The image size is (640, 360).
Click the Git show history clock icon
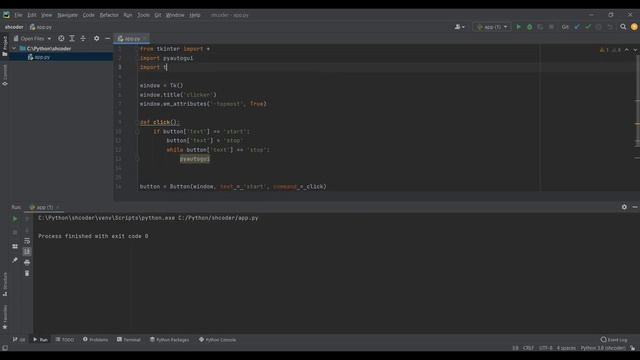(599, 27)
